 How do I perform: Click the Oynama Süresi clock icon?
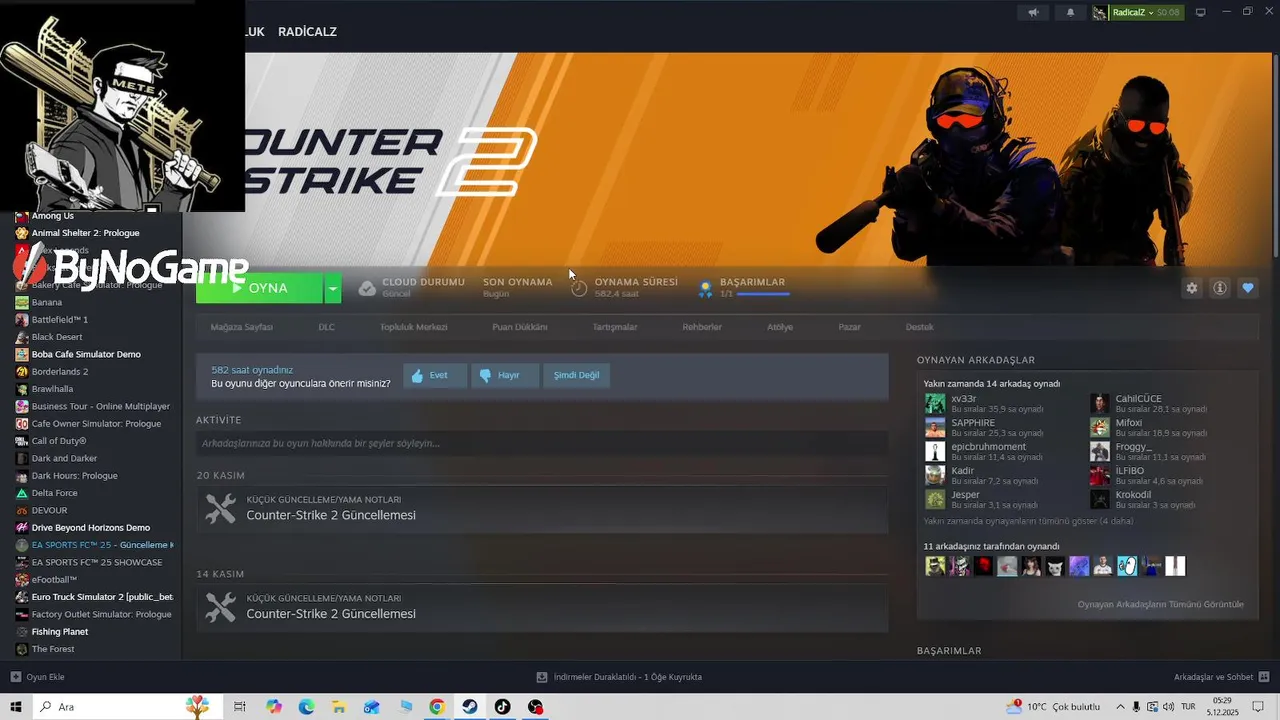(x=579, y=288)
